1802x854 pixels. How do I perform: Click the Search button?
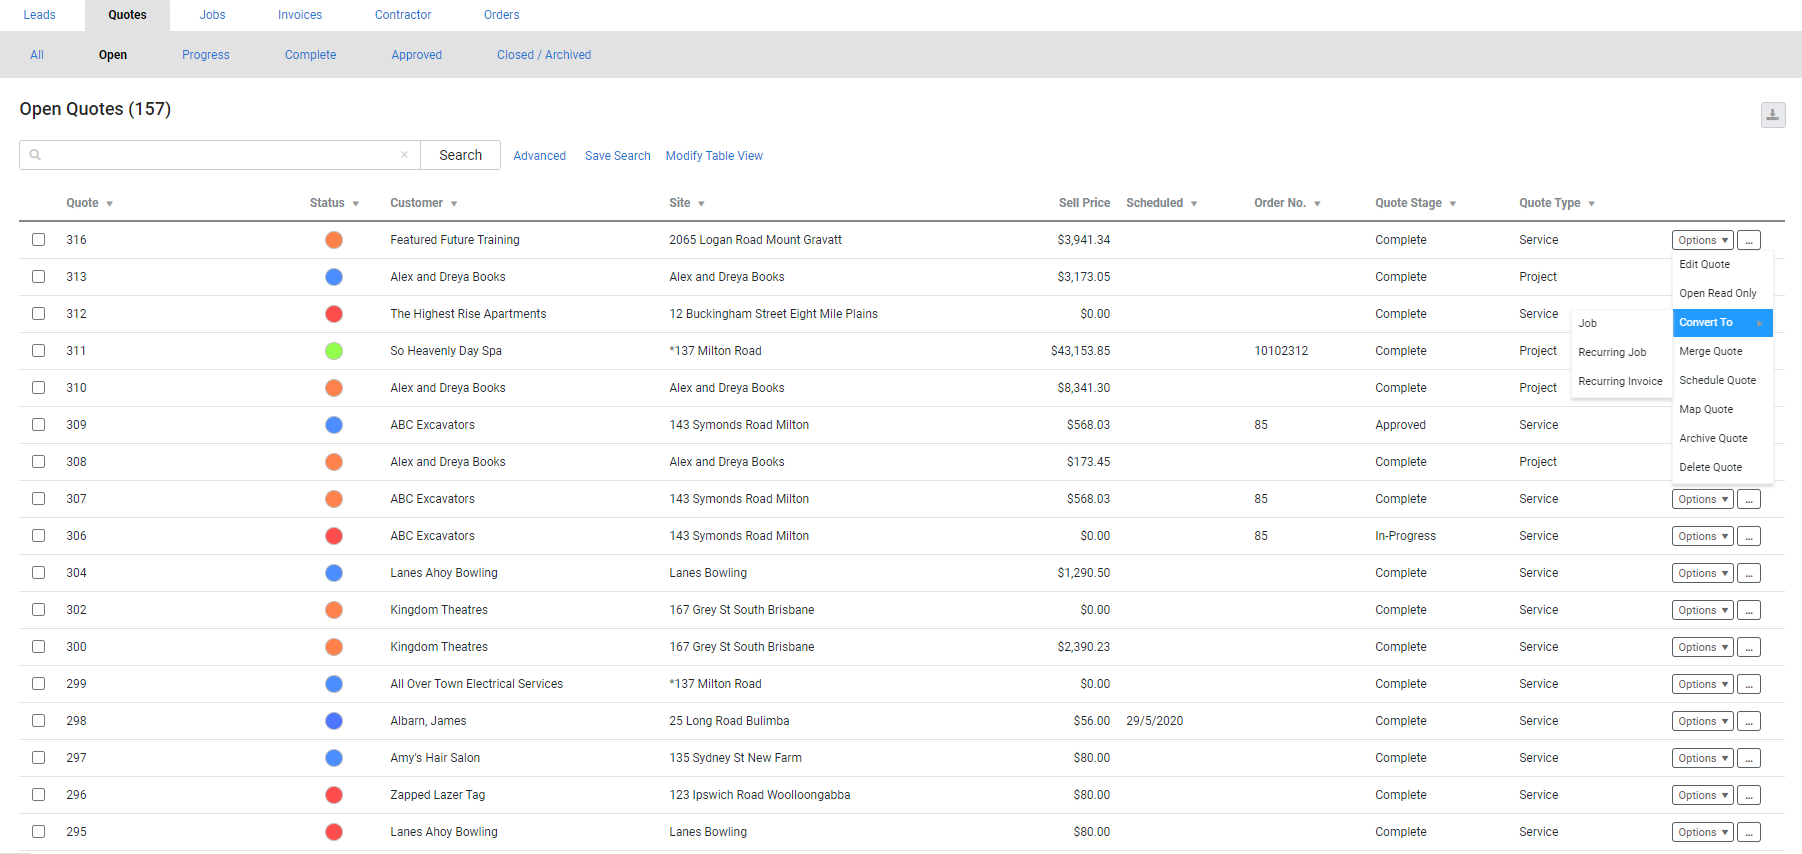(460, 155)
